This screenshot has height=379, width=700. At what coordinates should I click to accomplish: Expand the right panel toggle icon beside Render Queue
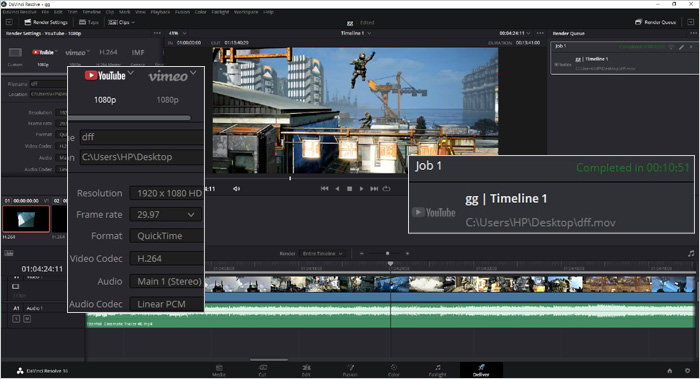pyautogui.click(x=691, y=22)
